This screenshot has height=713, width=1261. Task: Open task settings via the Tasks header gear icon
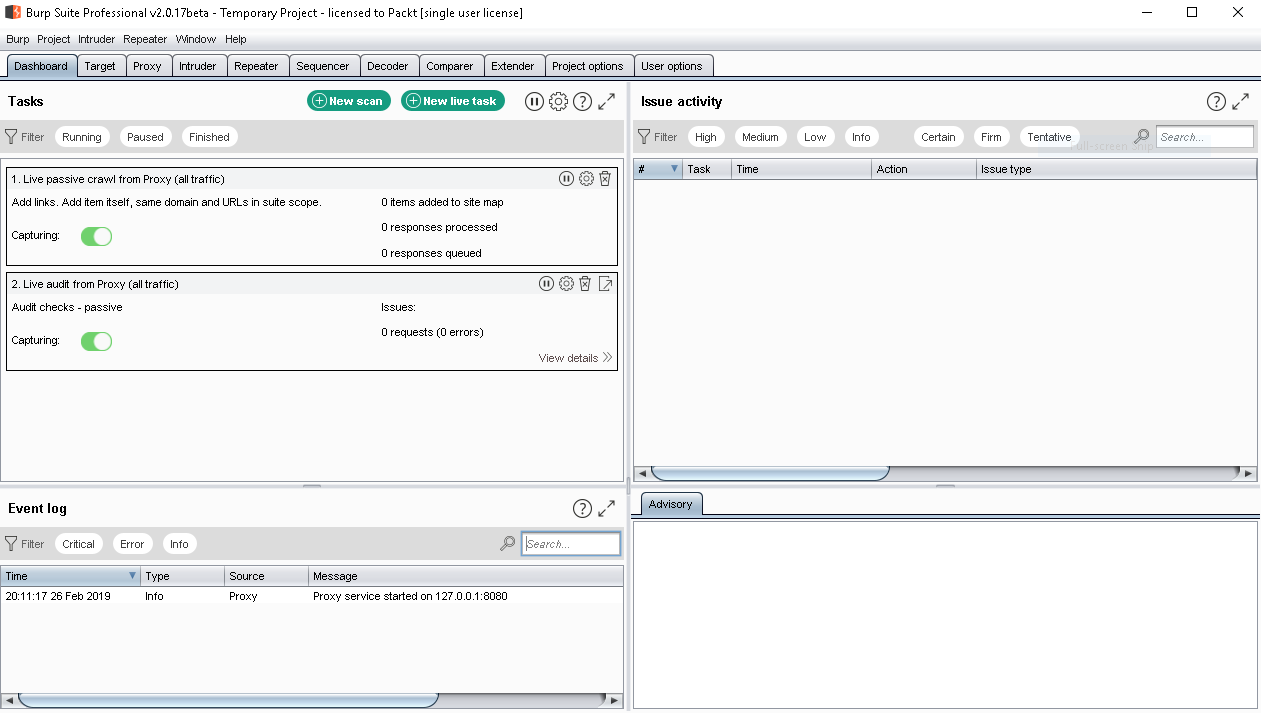[x=559, y=101]
